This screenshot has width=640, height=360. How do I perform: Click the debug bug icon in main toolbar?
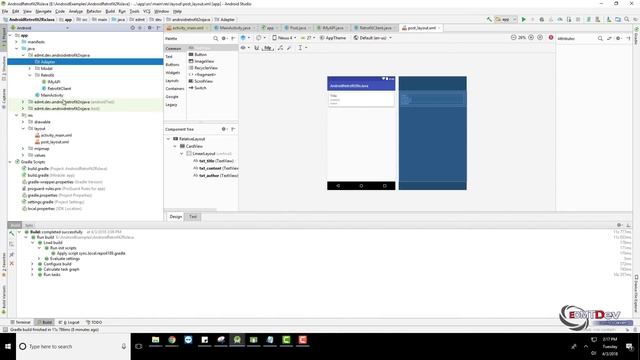click(x=542, y=19)
